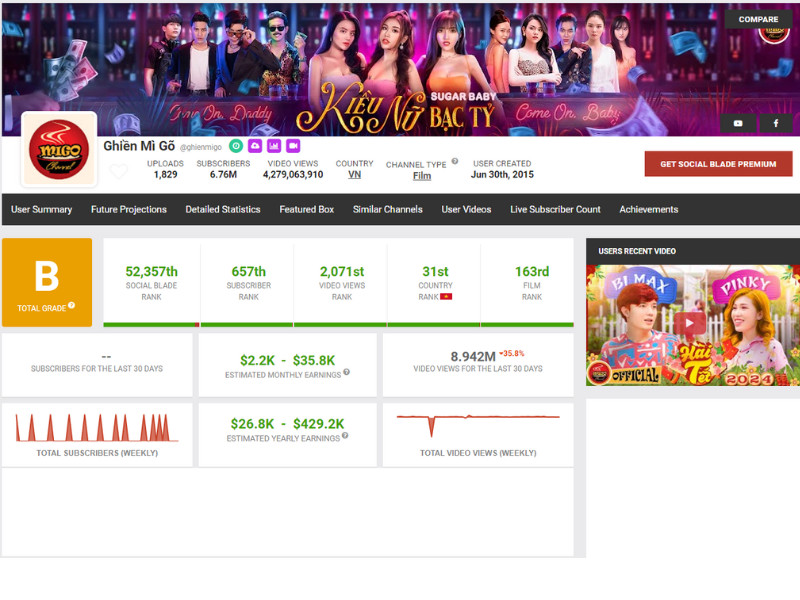This screenshot has height=600, width=800.
Task: Click the Jun 30th, 2015 creation date
Action: pyautogui.click(x=502, y=174)
